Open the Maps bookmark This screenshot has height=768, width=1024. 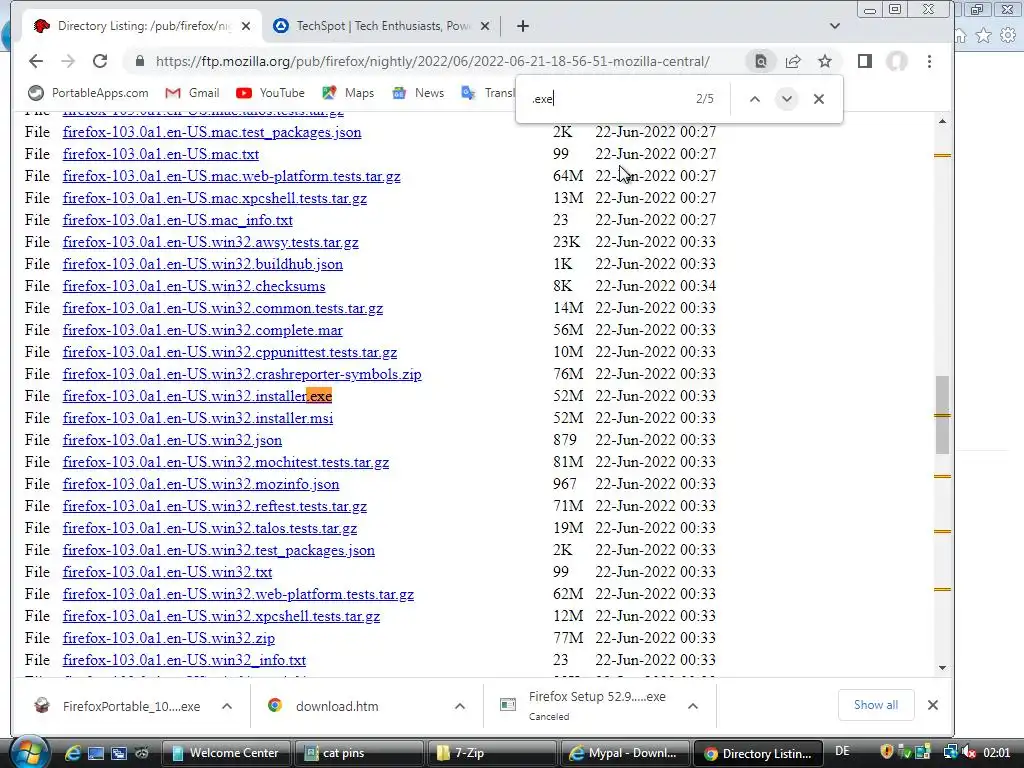point(348,93)
